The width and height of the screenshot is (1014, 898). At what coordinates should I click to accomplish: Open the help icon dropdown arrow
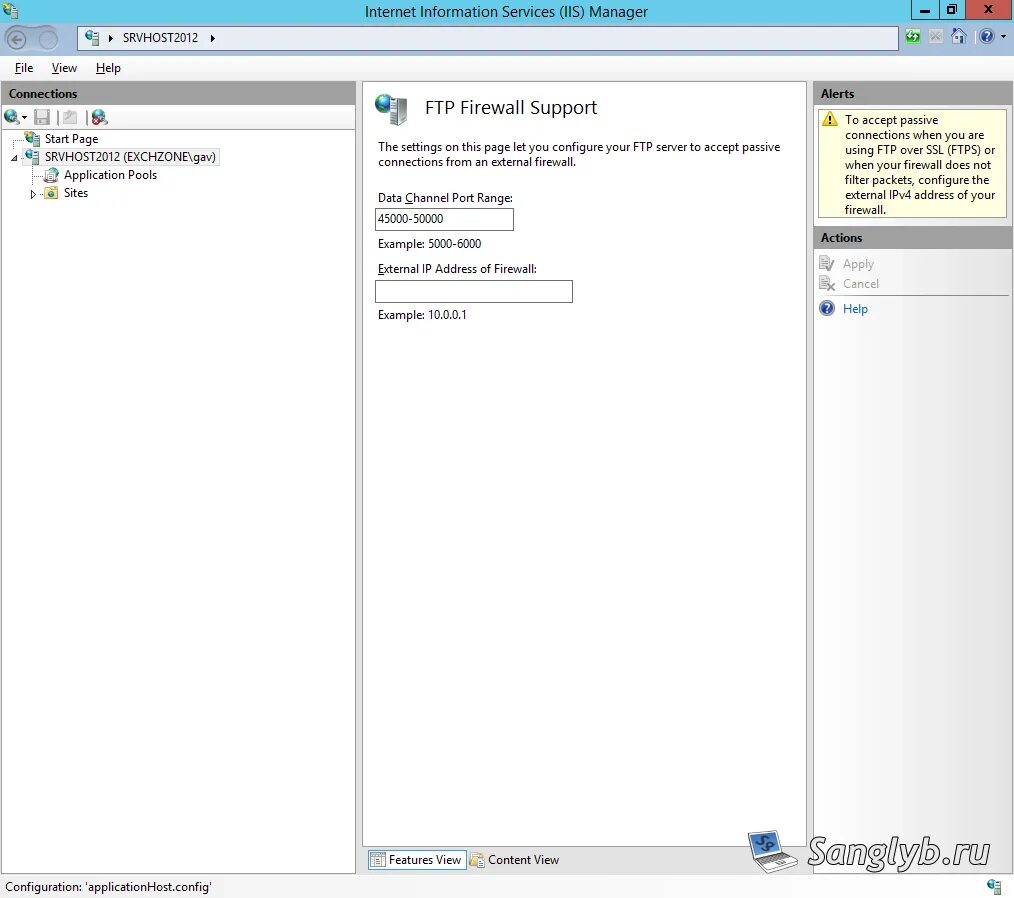[x=1003, y=37]
